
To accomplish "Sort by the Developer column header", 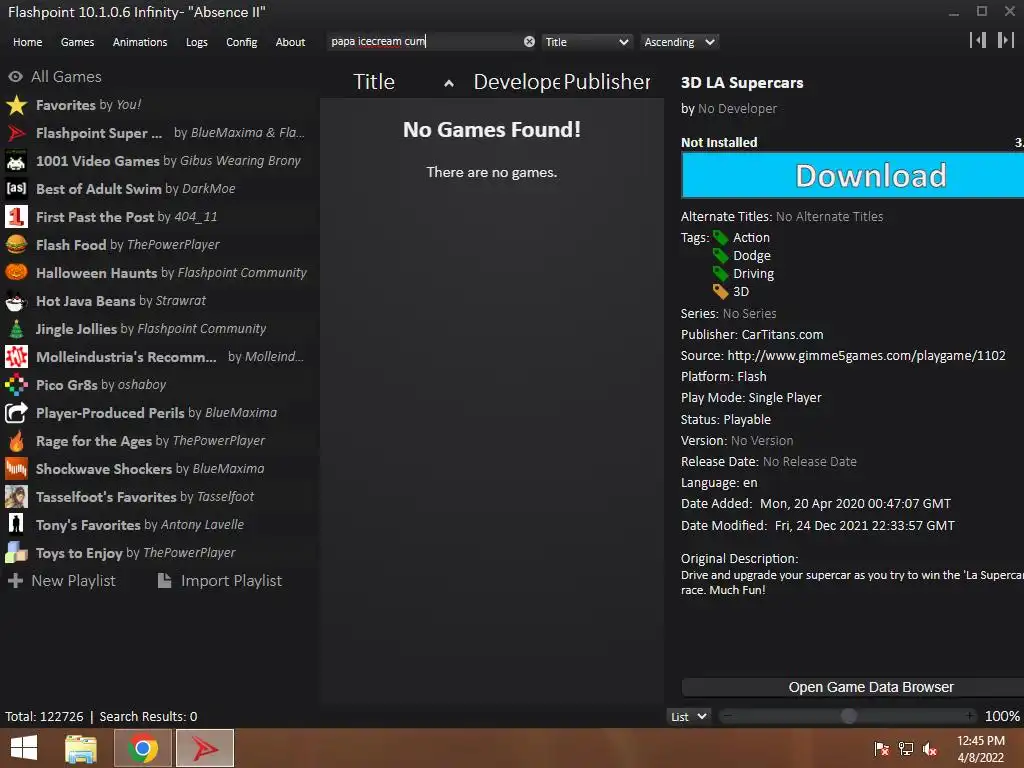I will [x=516, y=82].
